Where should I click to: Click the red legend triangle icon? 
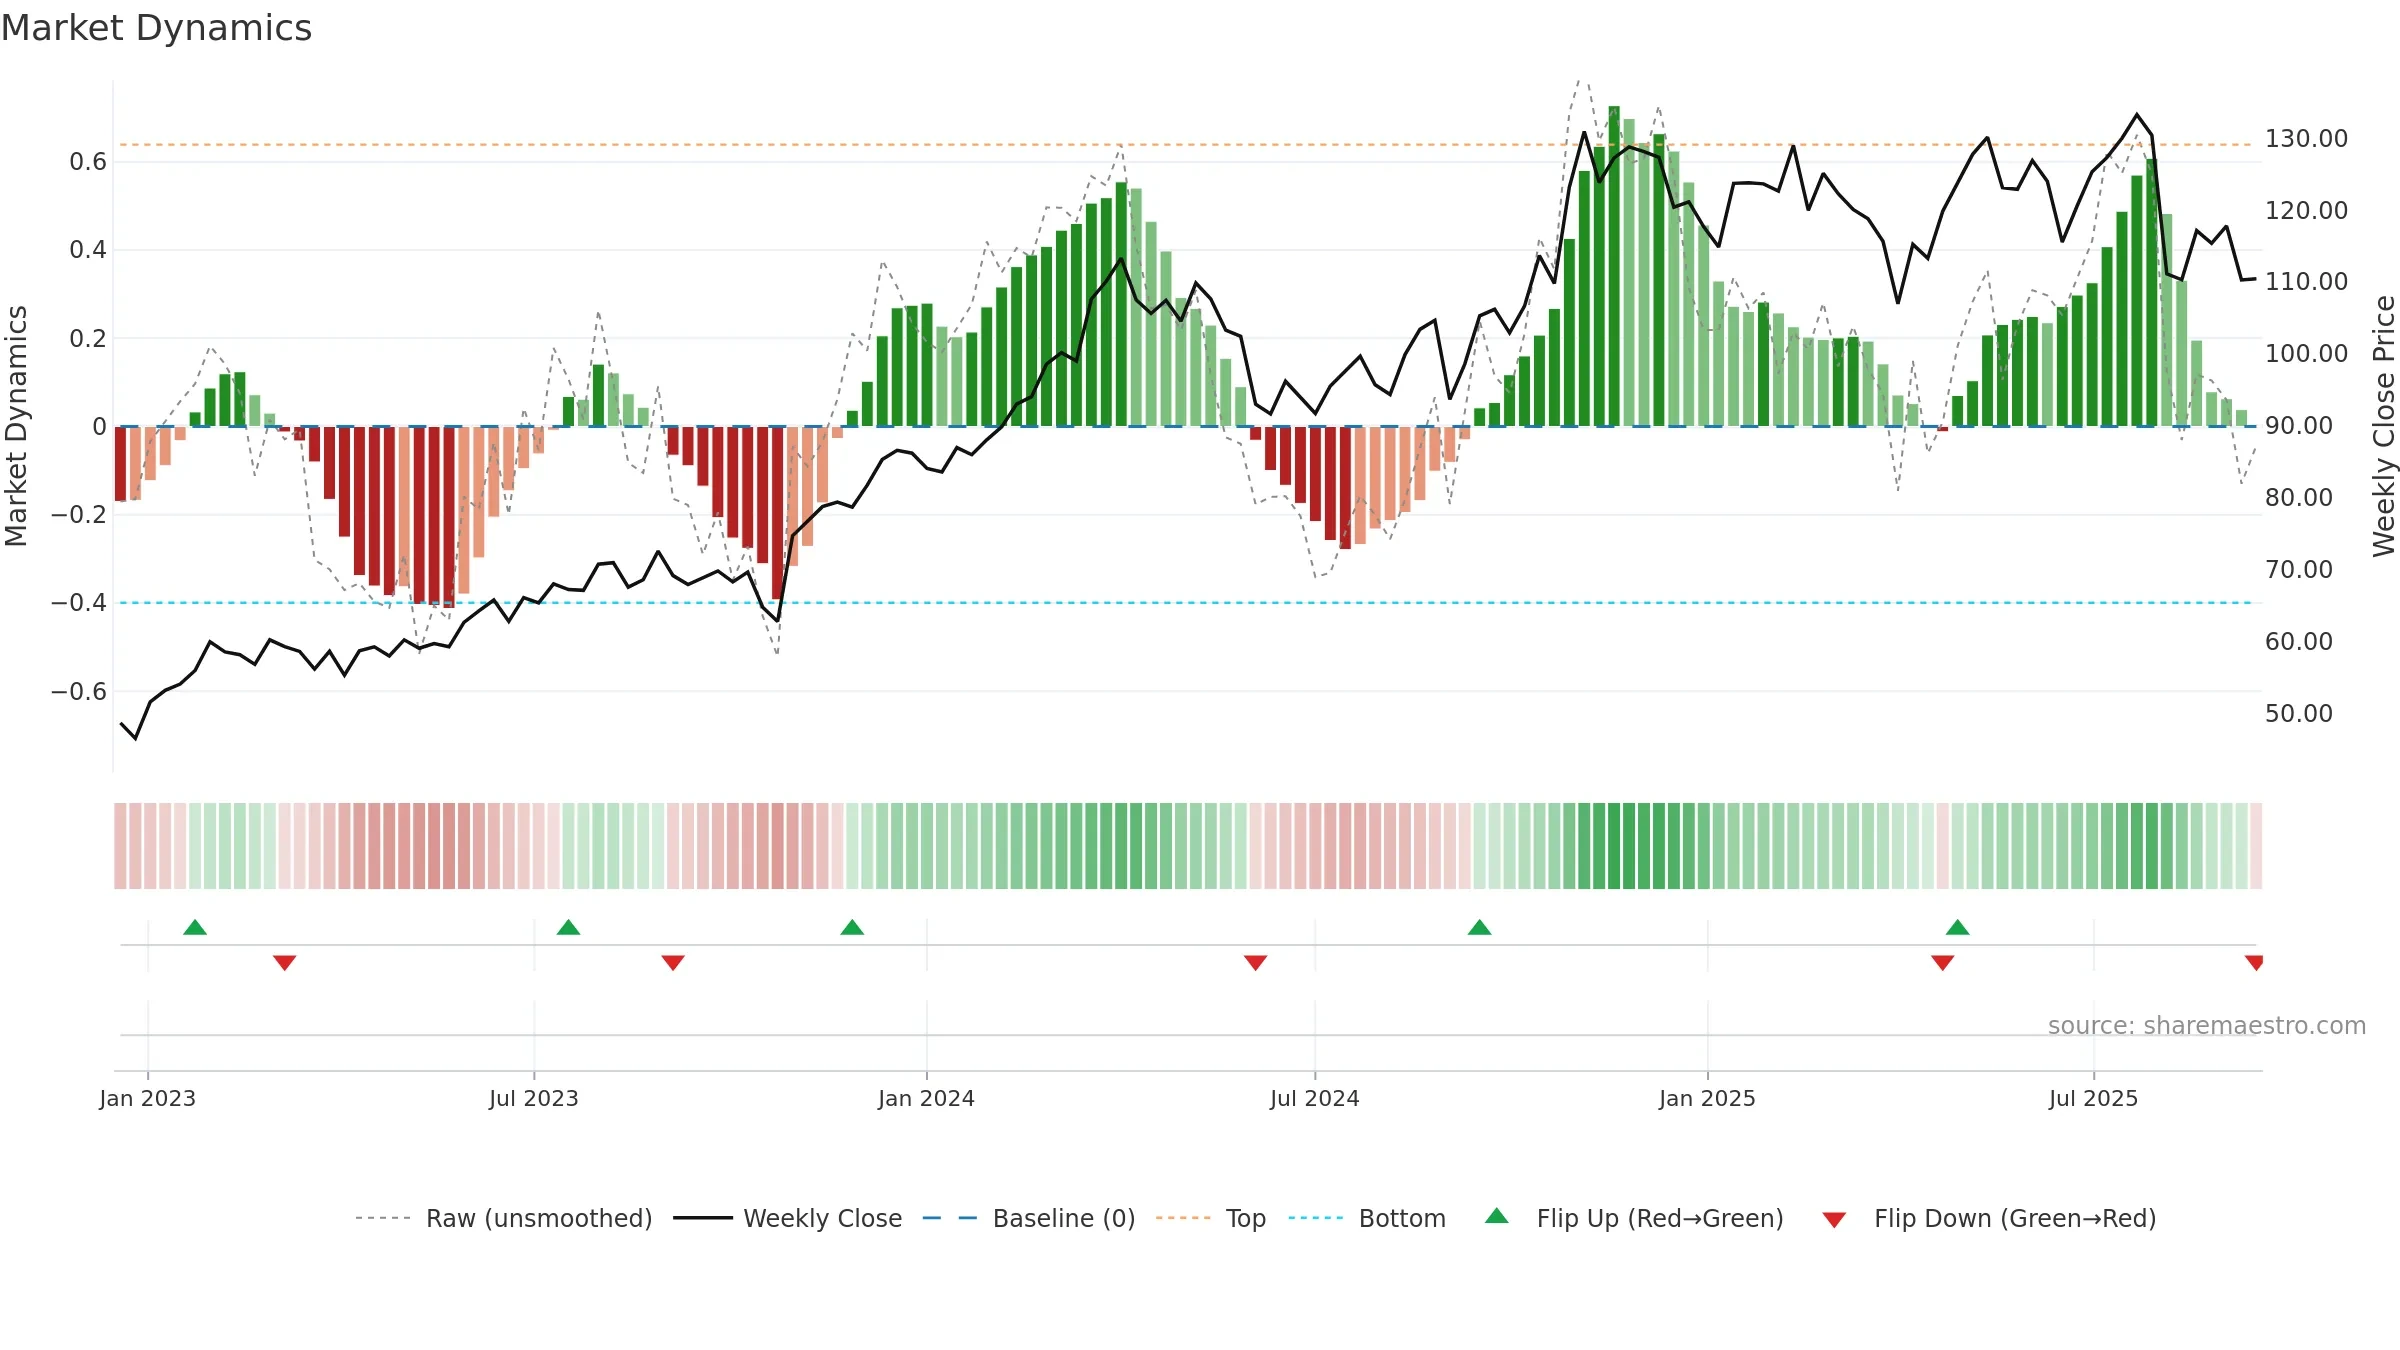click(1834, 1220)
